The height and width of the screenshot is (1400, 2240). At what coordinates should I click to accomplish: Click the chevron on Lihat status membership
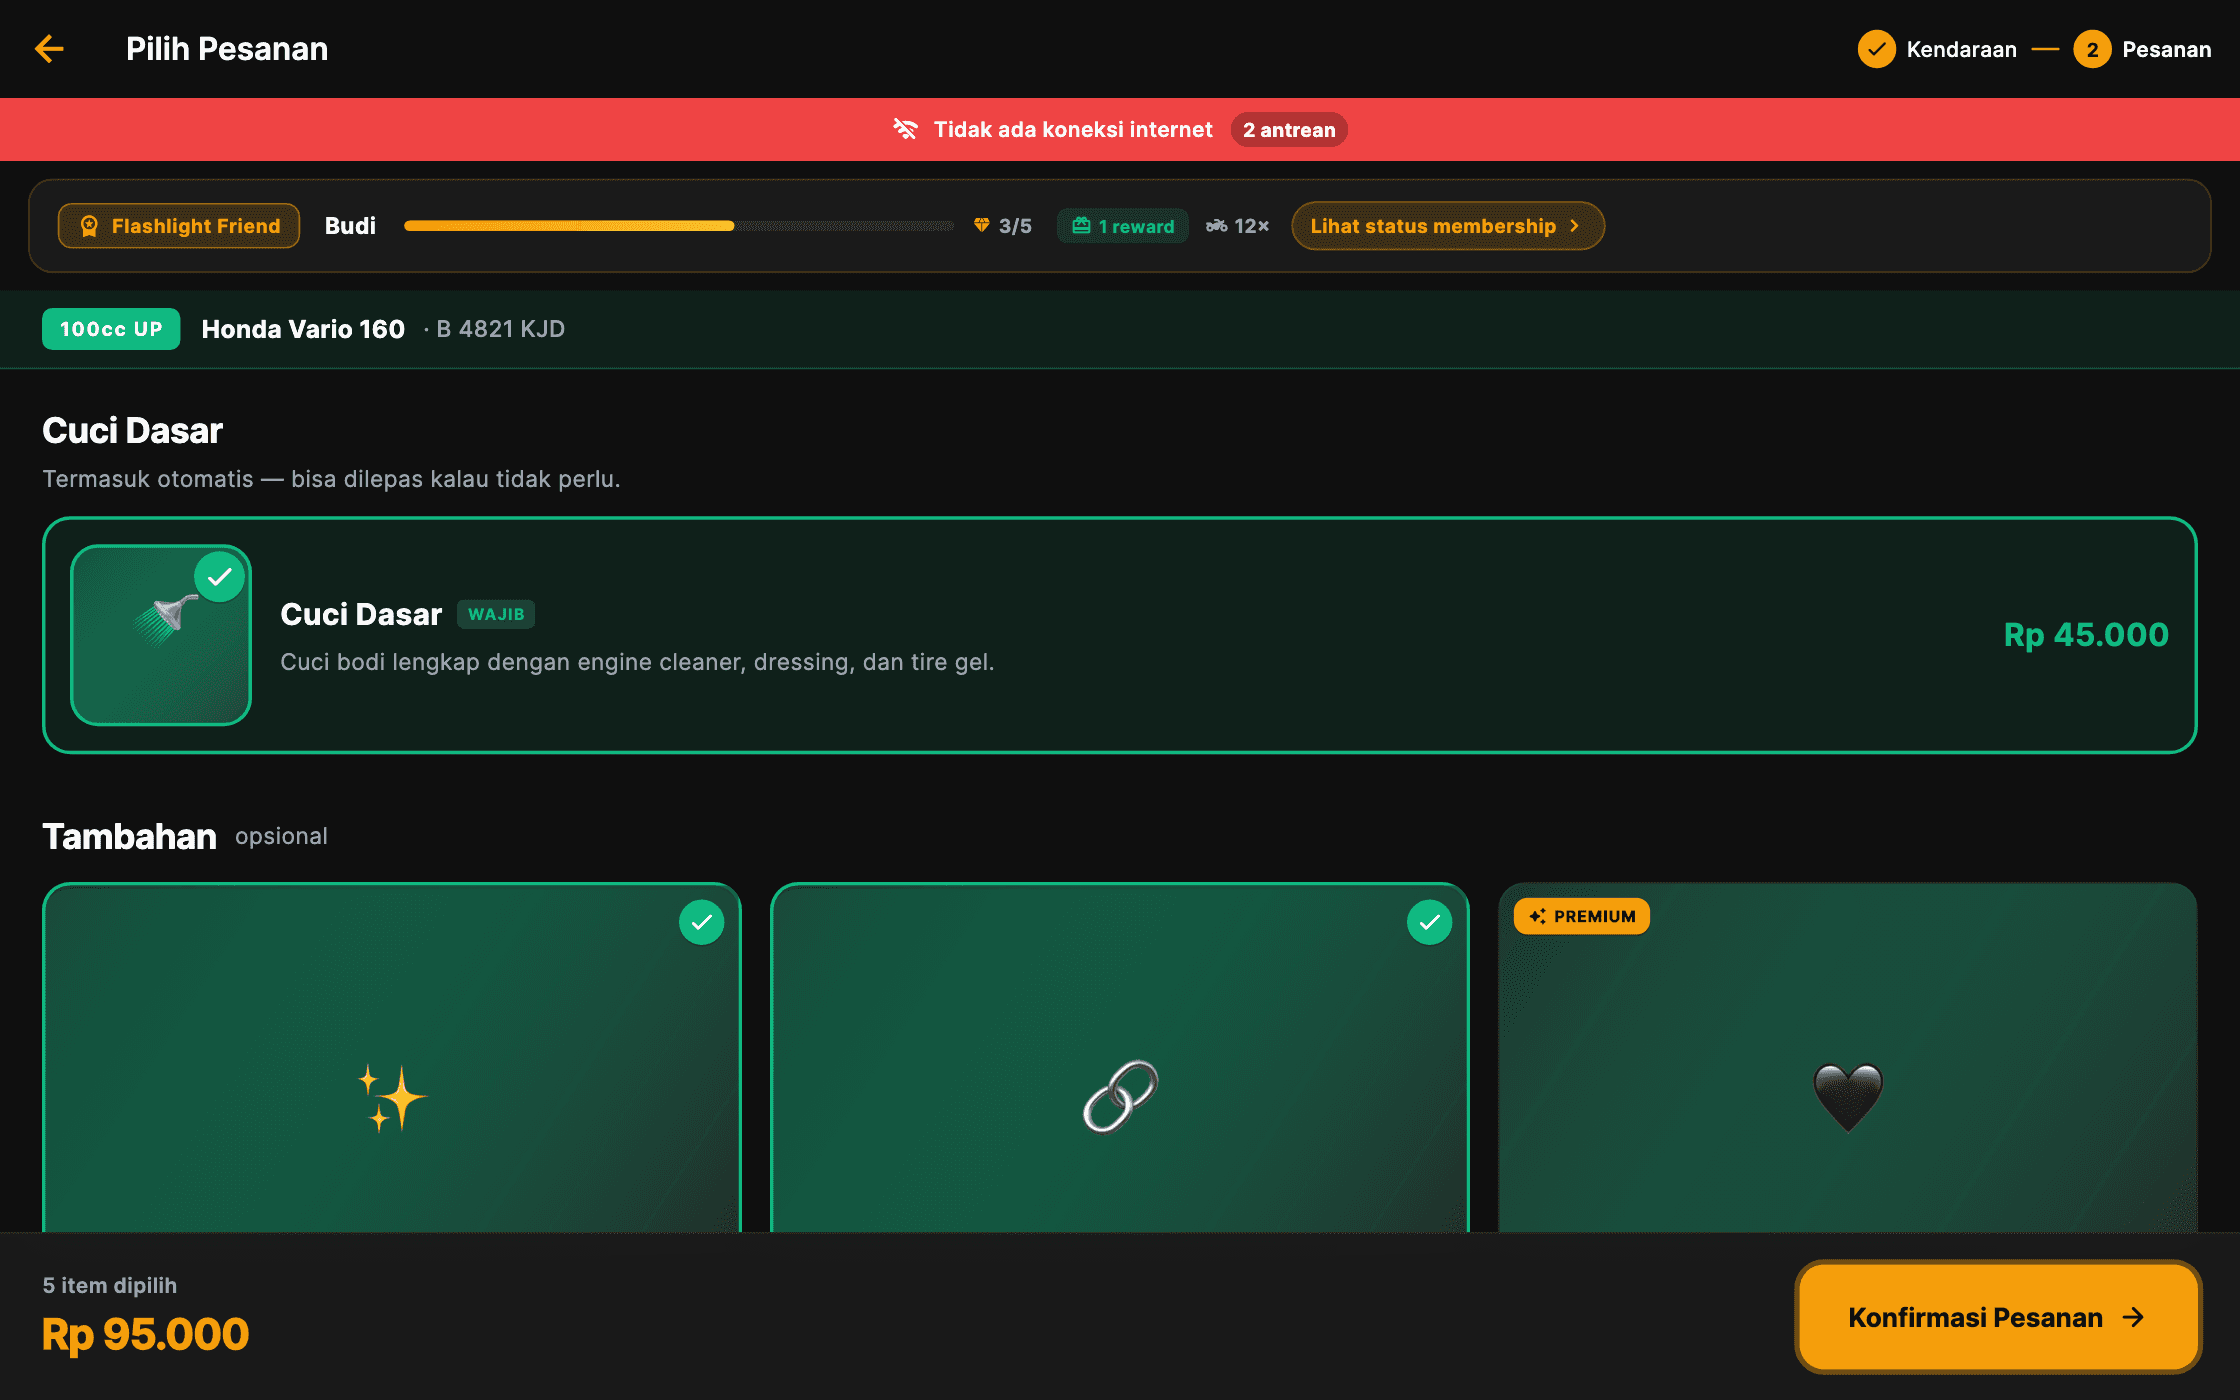[1575, 226]
